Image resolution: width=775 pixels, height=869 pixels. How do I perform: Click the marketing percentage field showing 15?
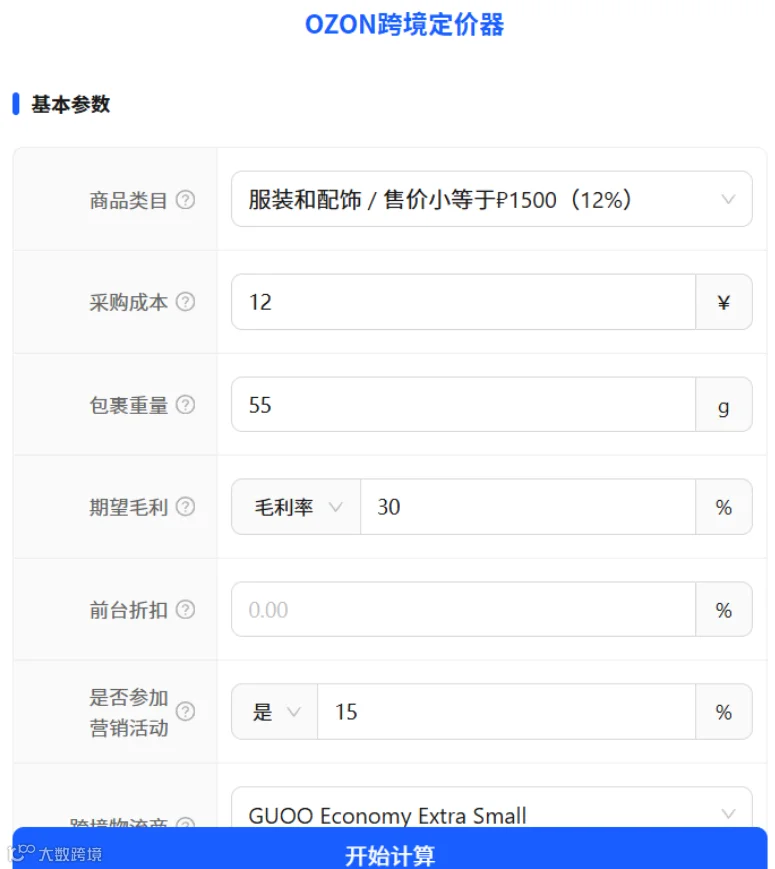(507, 712)
